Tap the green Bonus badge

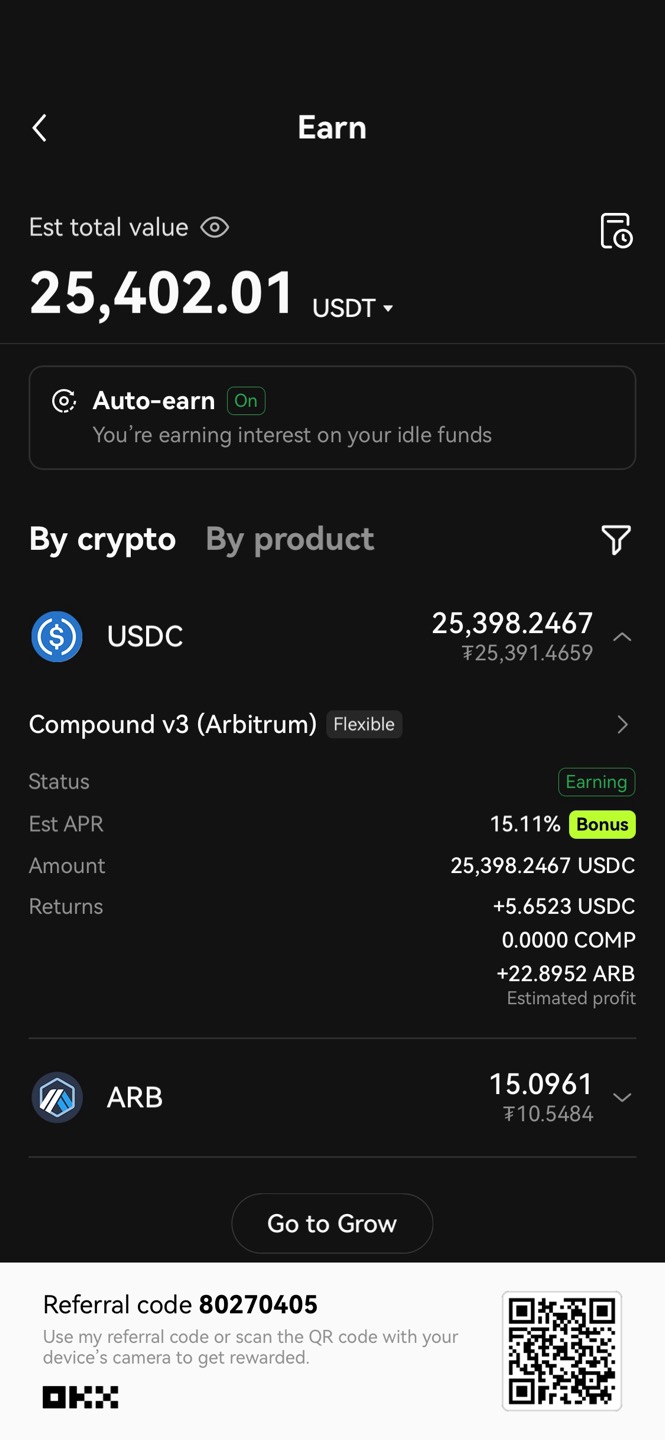602,824
